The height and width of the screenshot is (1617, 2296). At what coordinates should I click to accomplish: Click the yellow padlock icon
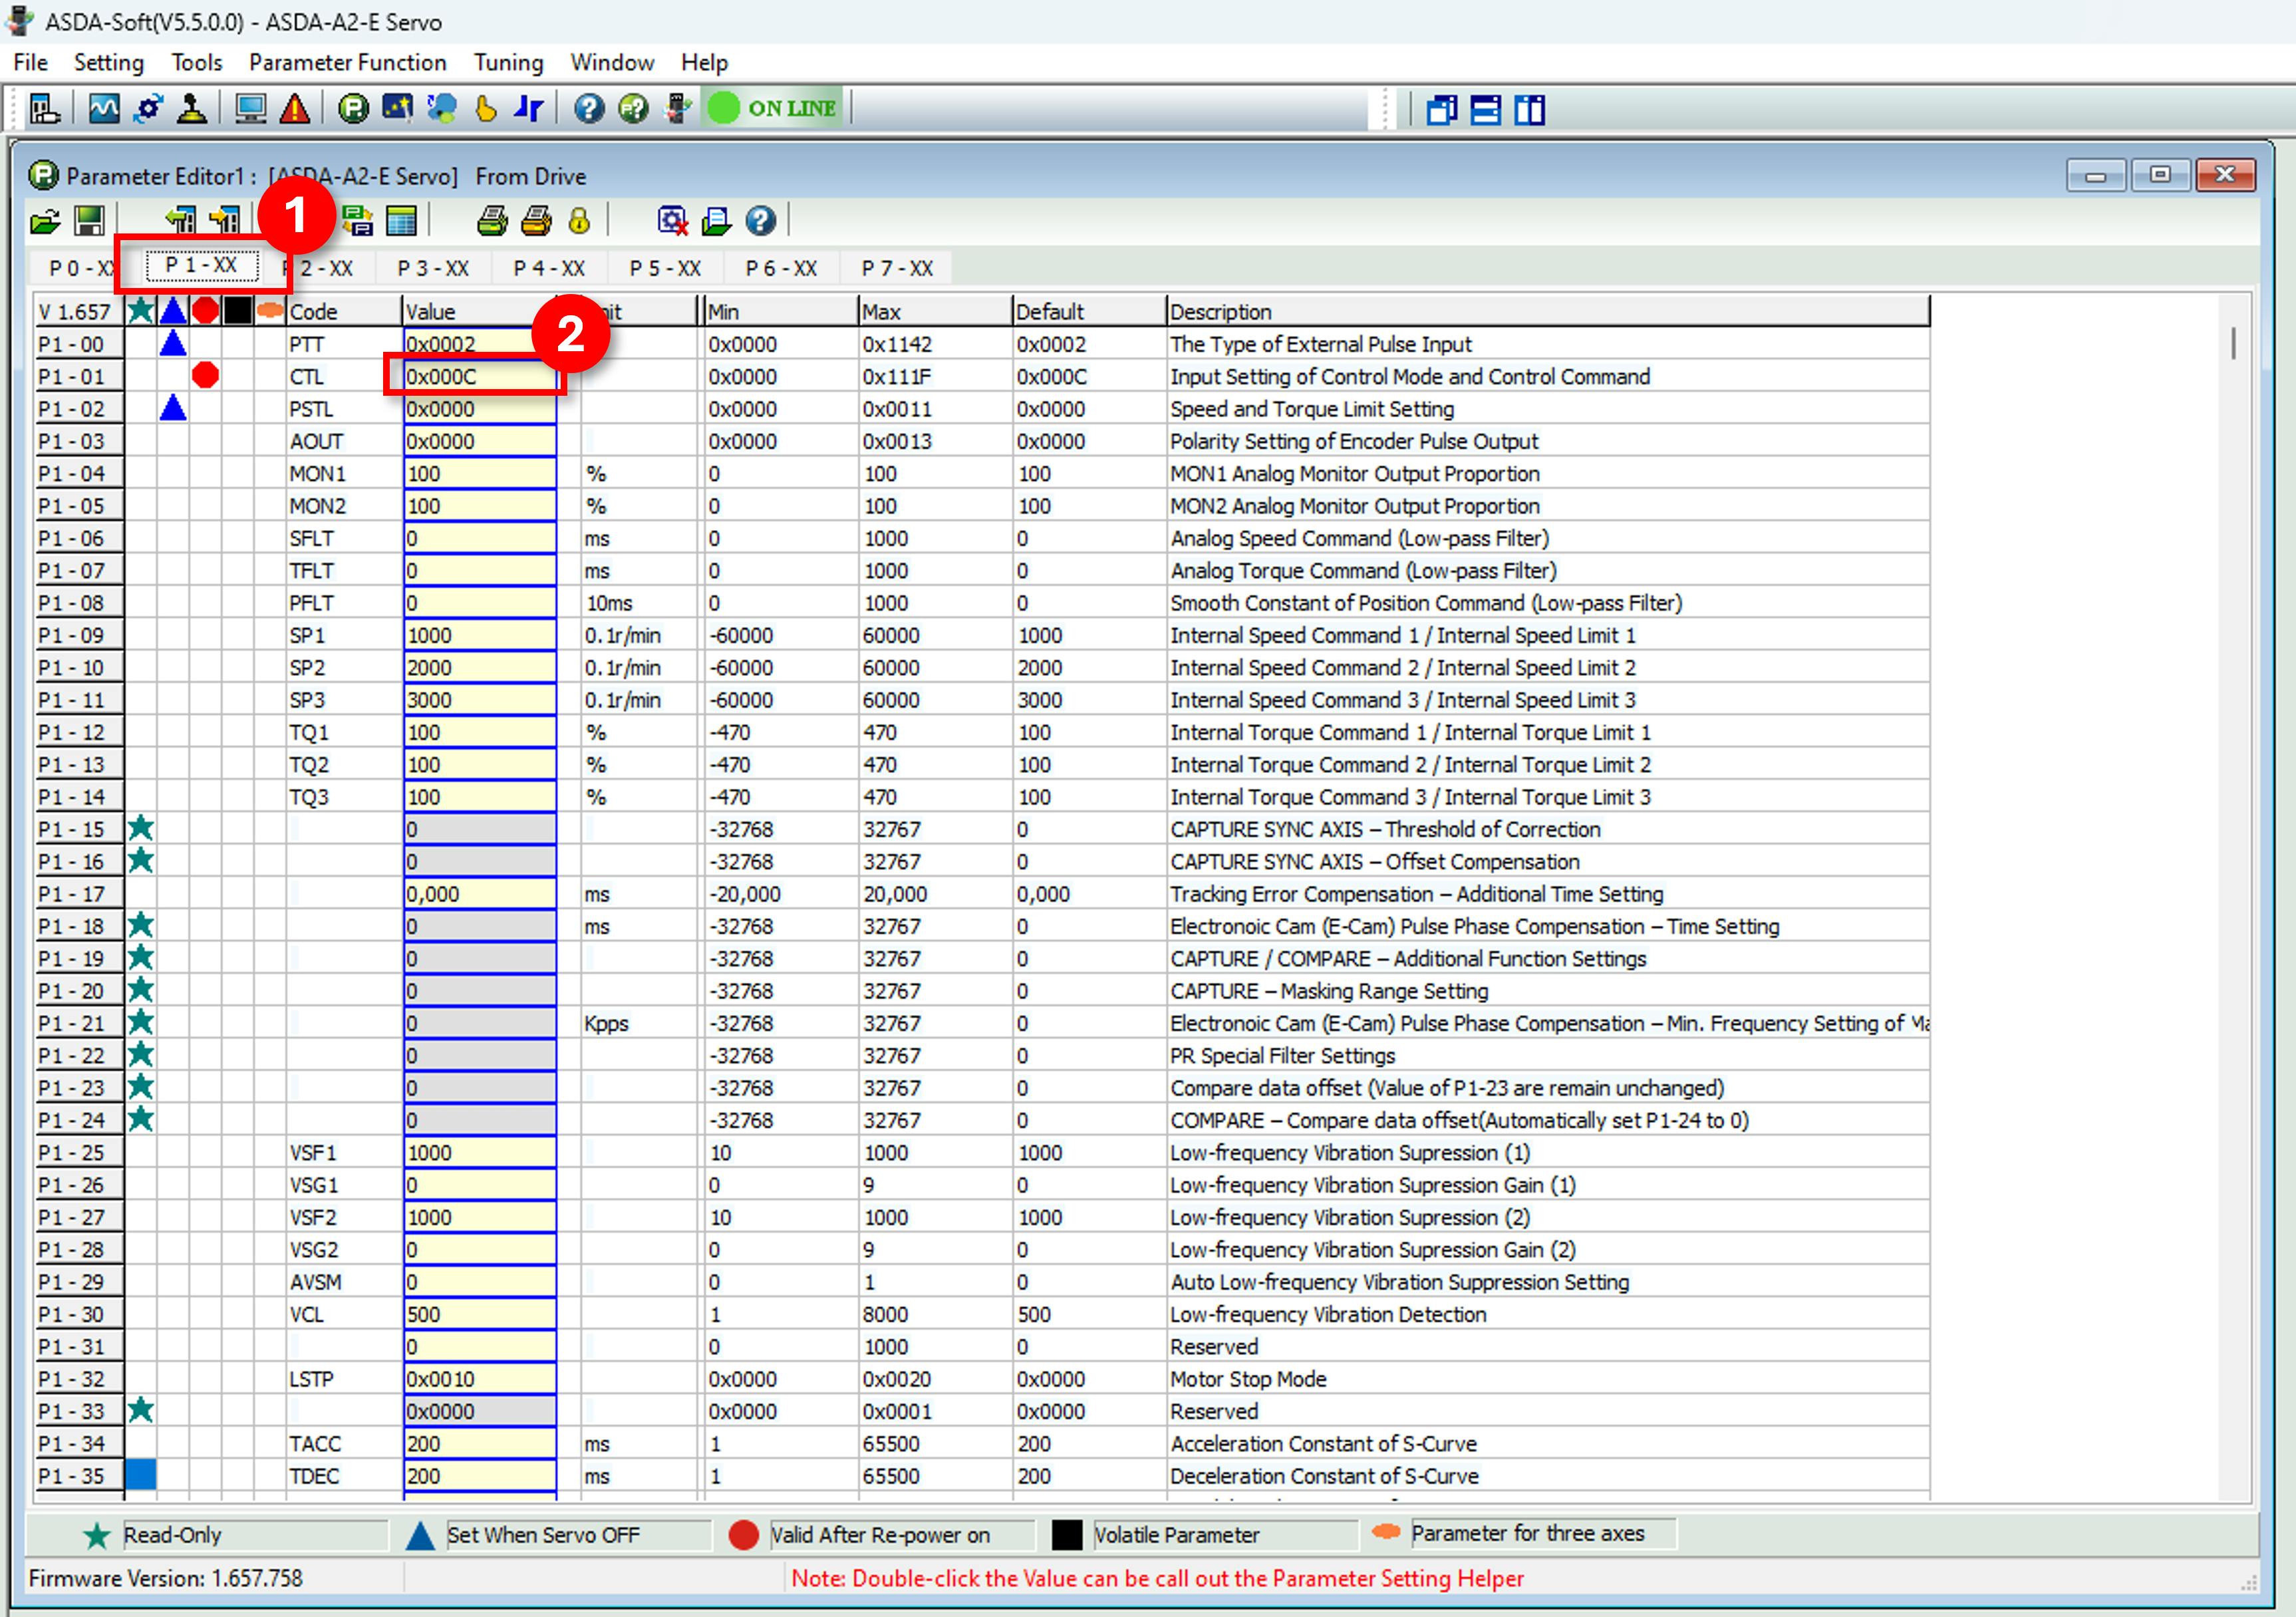point(579,221)
